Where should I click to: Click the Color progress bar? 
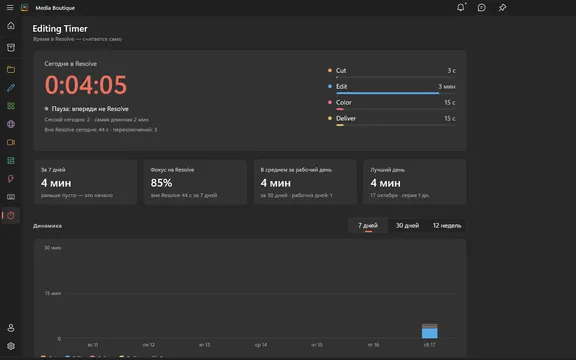pyautogui.click(x=396, y=109)
